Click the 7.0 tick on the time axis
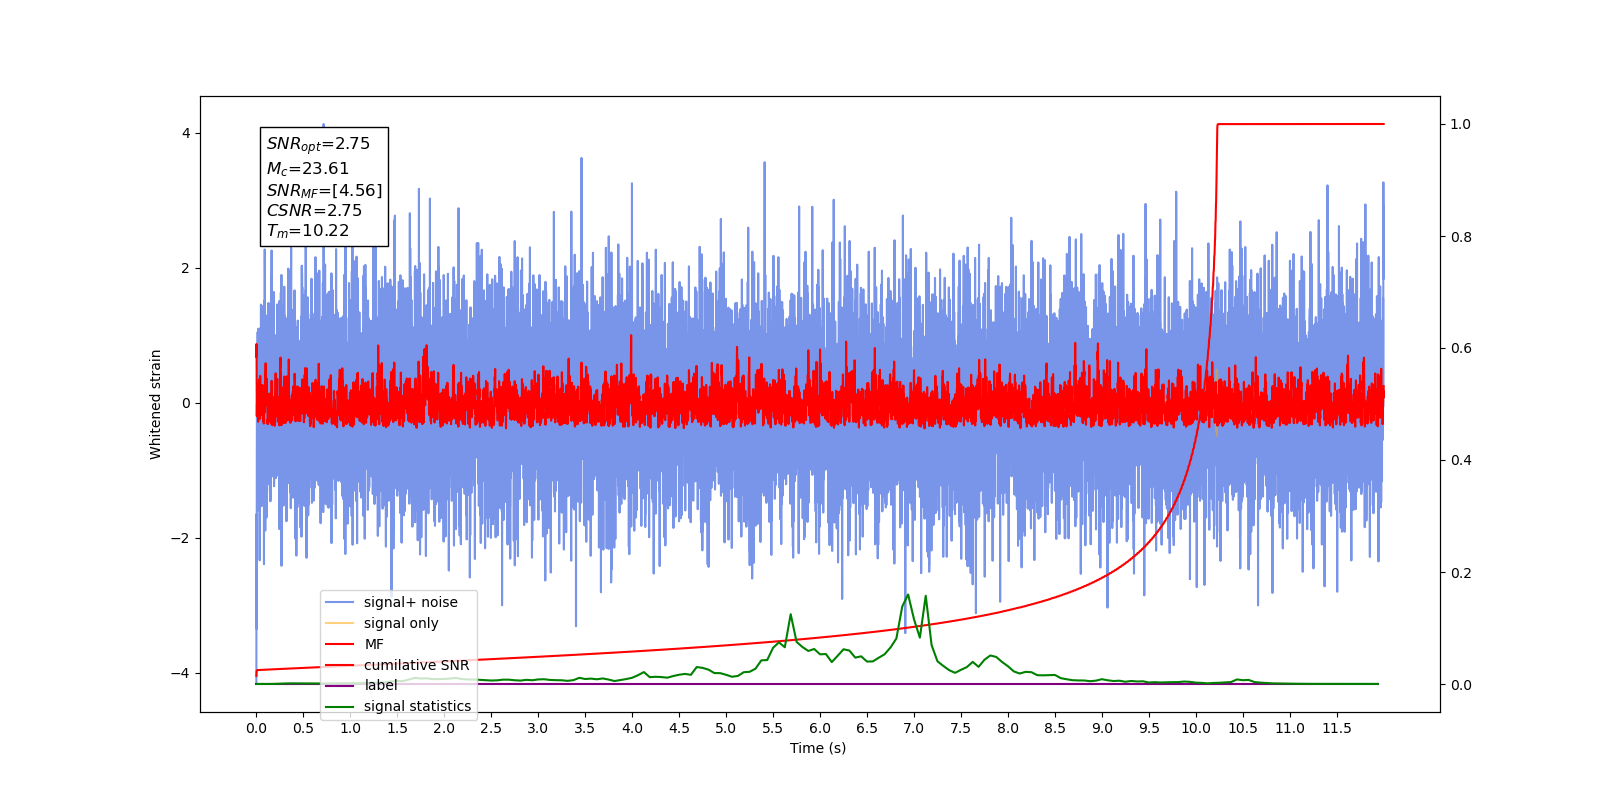 click(x=914, y=728)
